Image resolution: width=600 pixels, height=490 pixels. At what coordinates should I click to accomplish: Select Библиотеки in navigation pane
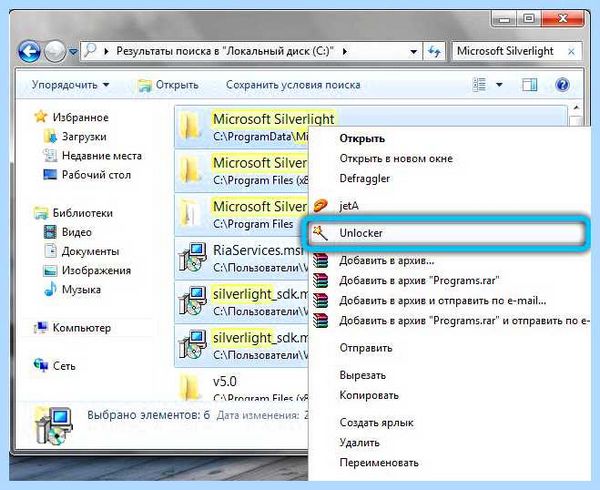(x=83, y=213)
